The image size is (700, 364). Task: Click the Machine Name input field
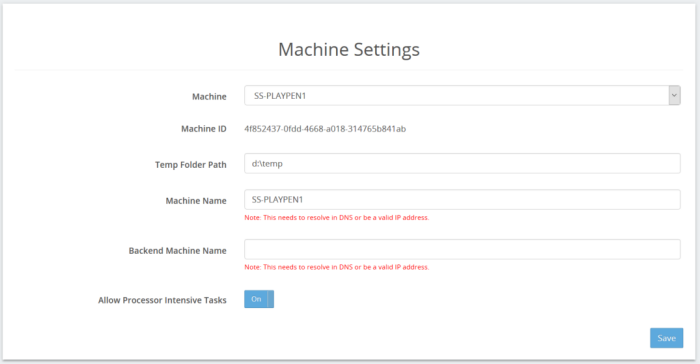(x=462, y=200)
